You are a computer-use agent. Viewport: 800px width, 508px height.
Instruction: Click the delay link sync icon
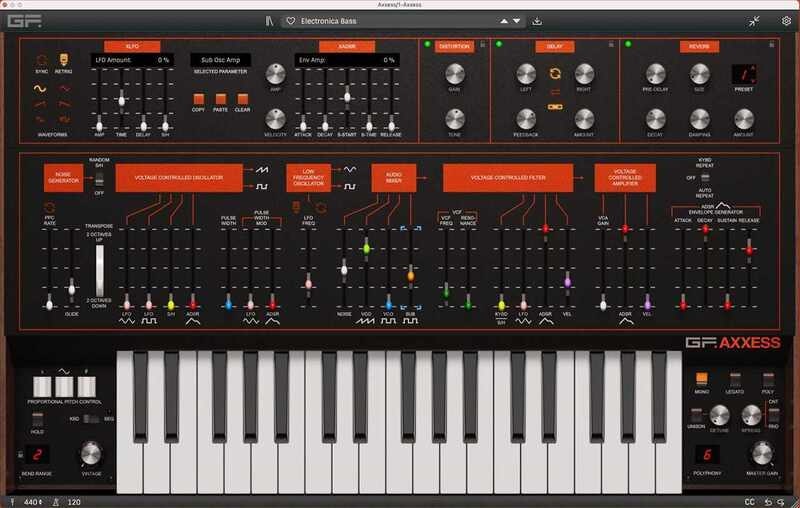tap(555, 73)
